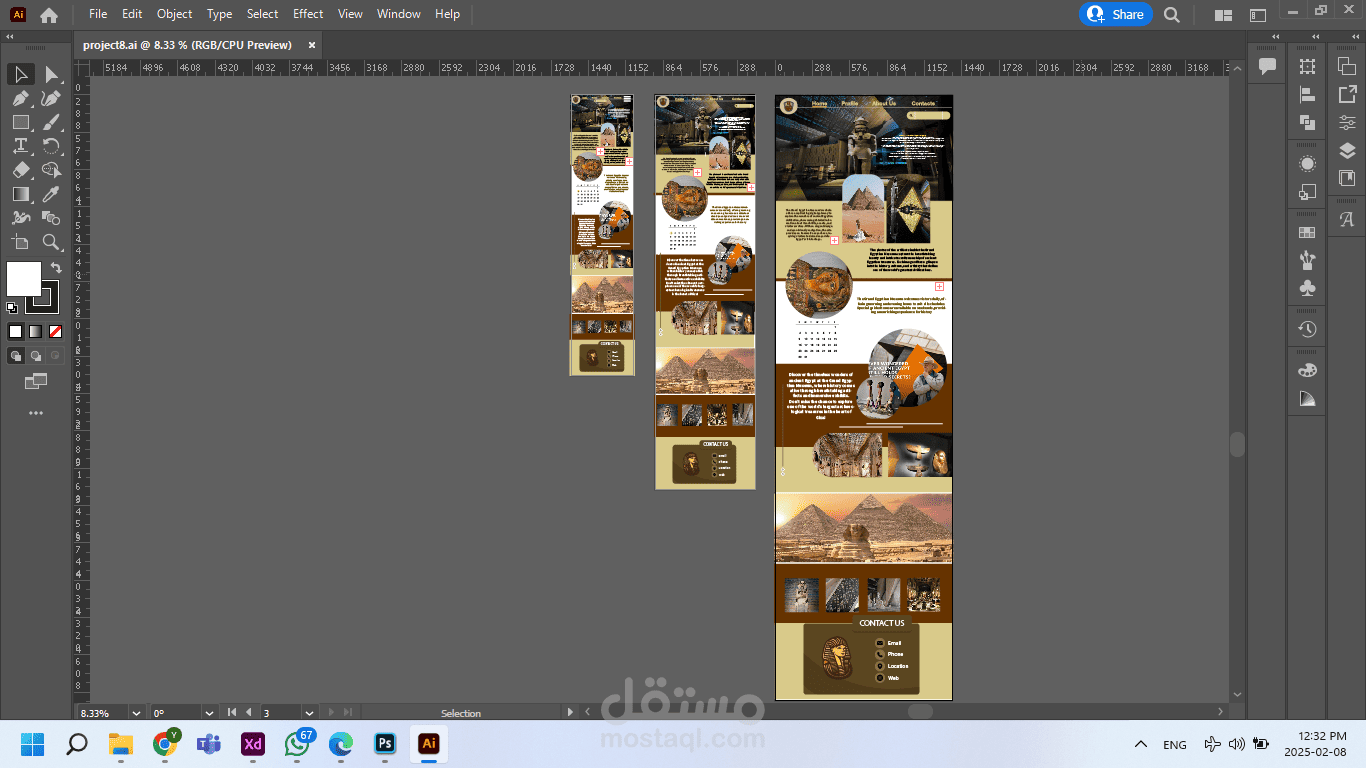Select the Shape Builder tool
Image resolution: width=1366 pixels, height=768 pixels.
[52, 171]
